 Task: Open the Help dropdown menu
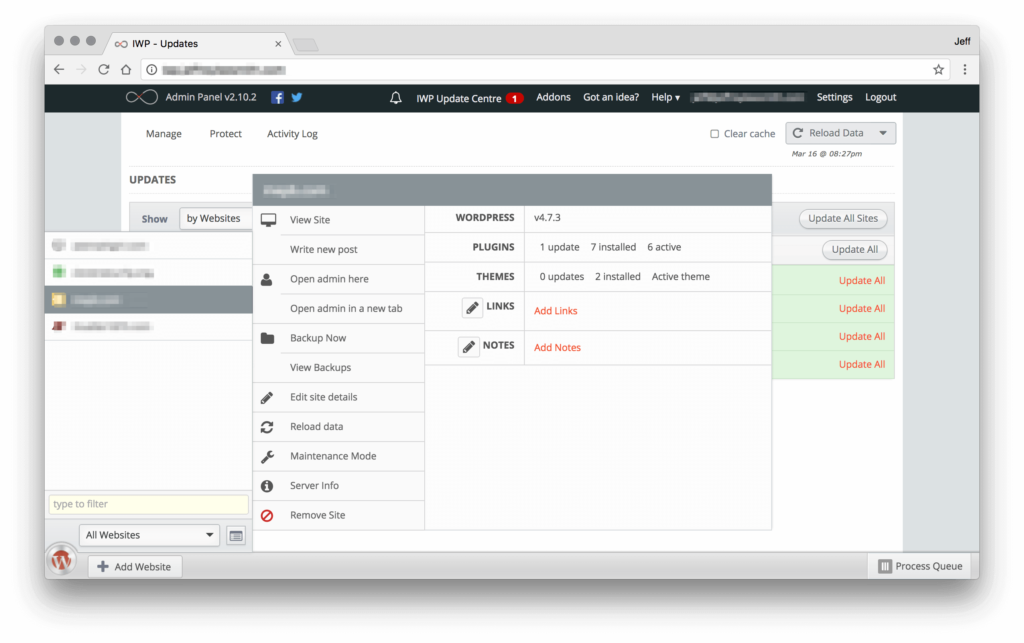pyautogui.click(x=665, y=97)
